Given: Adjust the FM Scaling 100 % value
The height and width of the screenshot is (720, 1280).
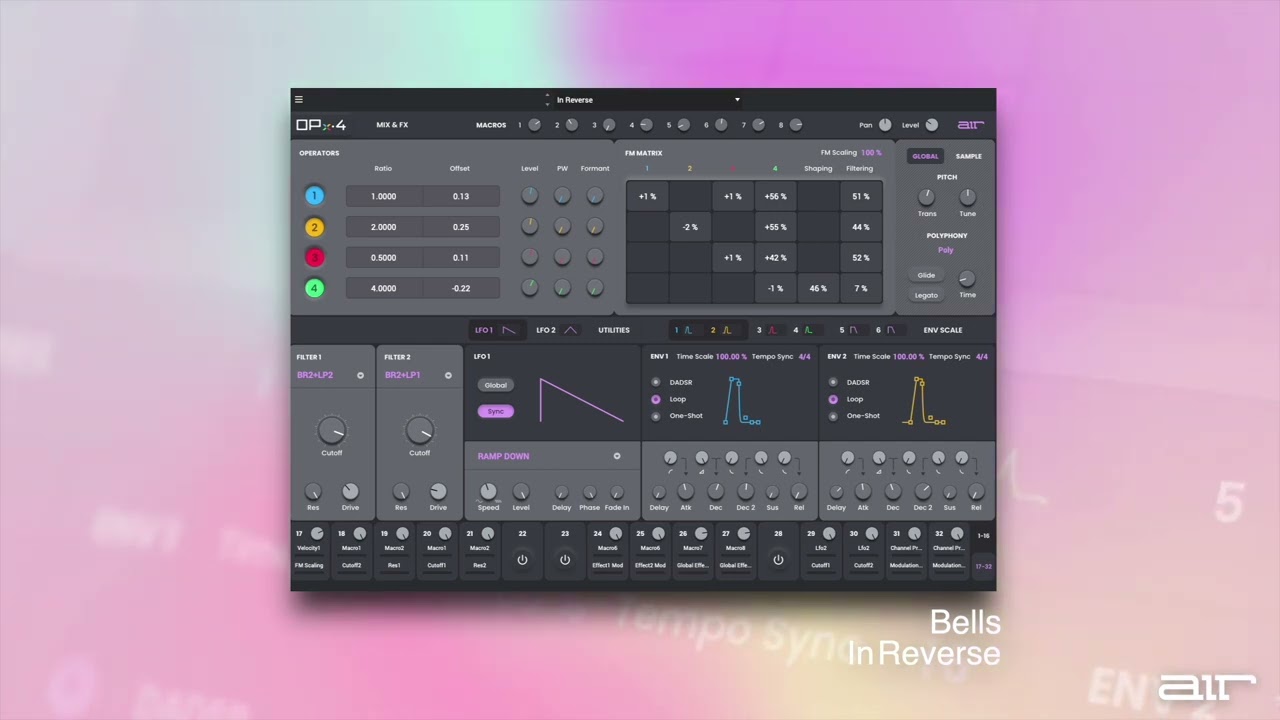Looking at the screenshot, I should pyautogui.click(x=871, y=153).
